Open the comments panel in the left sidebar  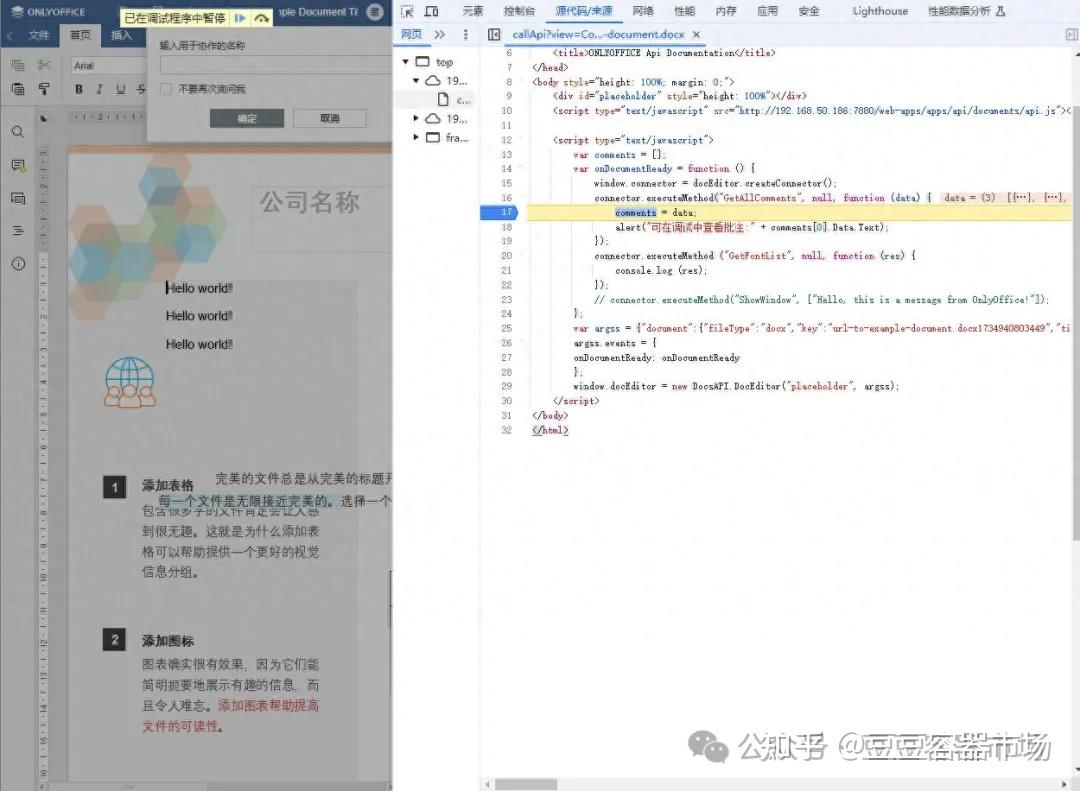(x=18, y=165)
